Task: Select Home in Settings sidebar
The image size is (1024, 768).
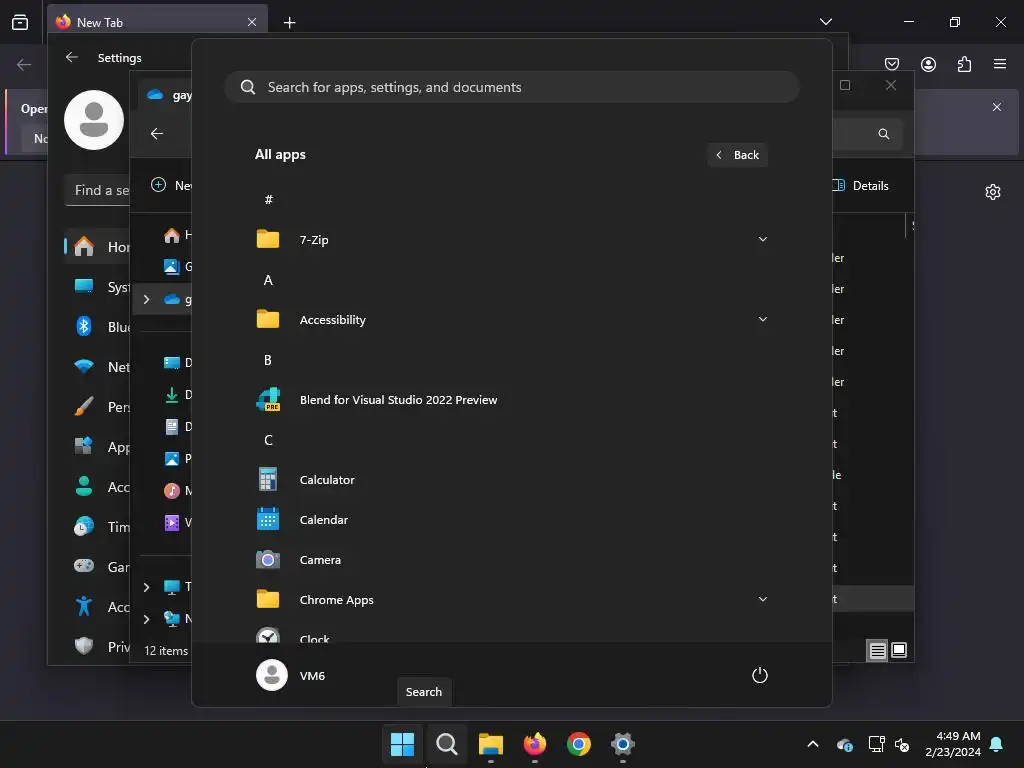Action: point(98,247)
